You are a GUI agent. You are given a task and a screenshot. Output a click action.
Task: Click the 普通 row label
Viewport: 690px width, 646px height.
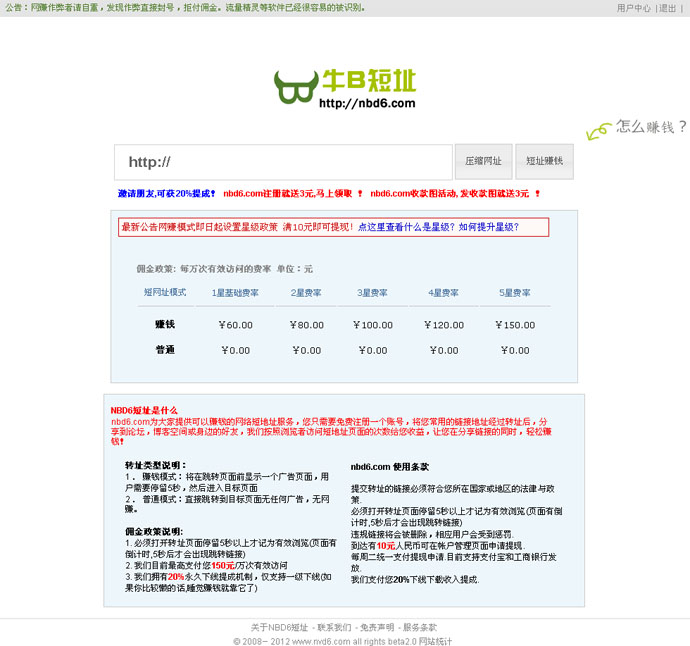(x=165, y=350)
